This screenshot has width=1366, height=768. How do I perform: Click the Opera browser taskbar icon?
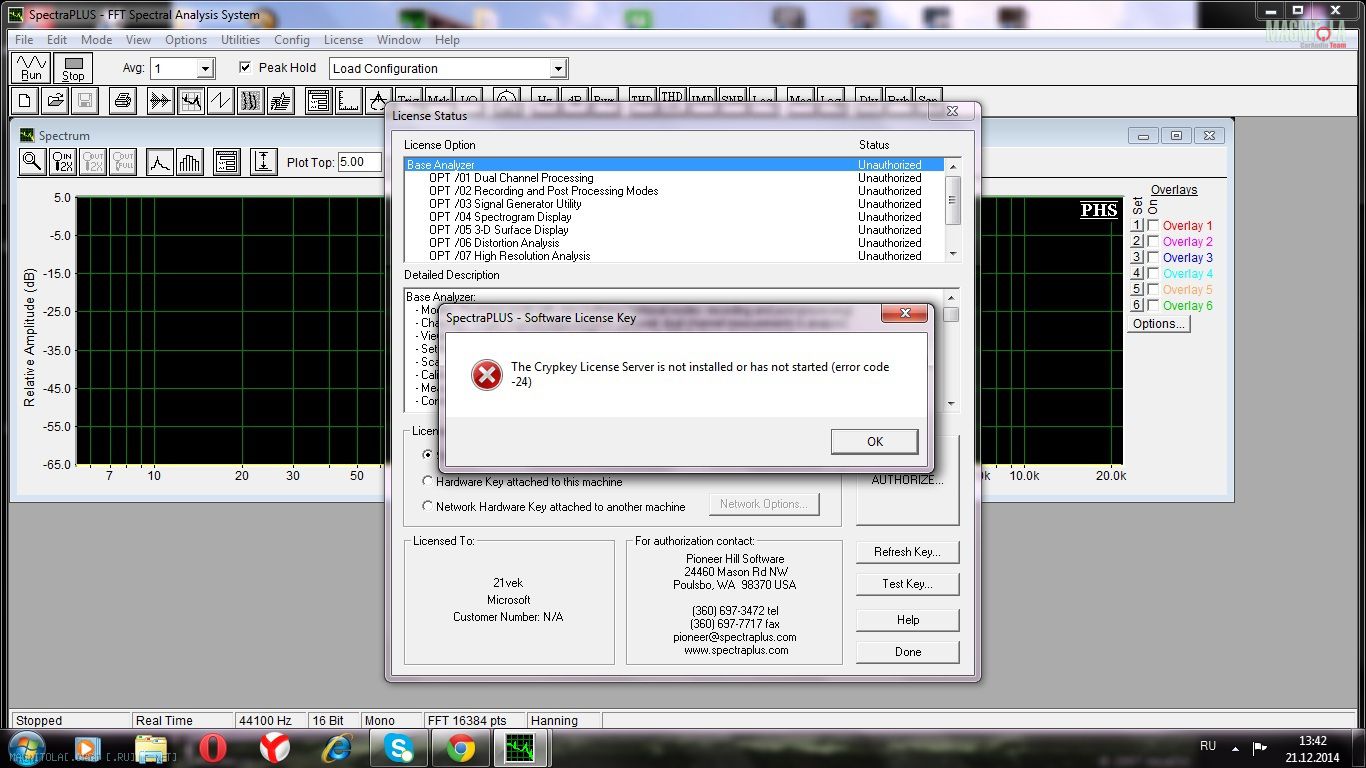[x=212, y=747]
